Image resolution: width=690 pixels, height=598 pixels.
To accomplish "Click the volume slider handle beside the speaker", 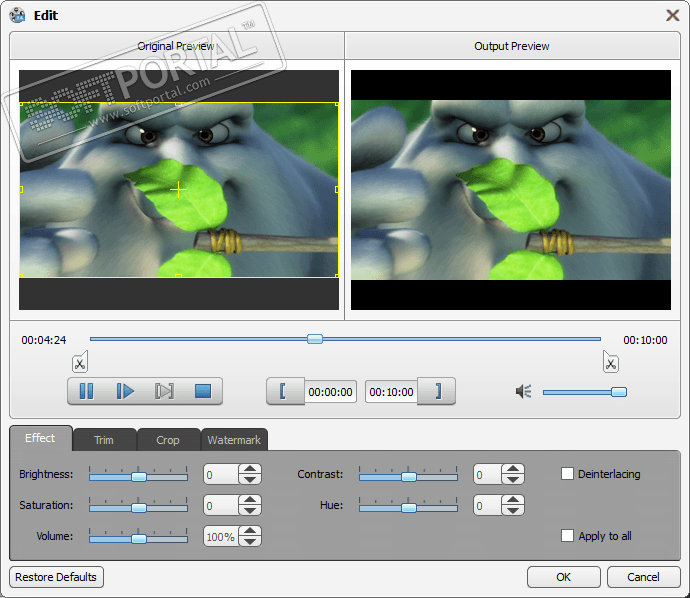I will [x=619, y=392].
